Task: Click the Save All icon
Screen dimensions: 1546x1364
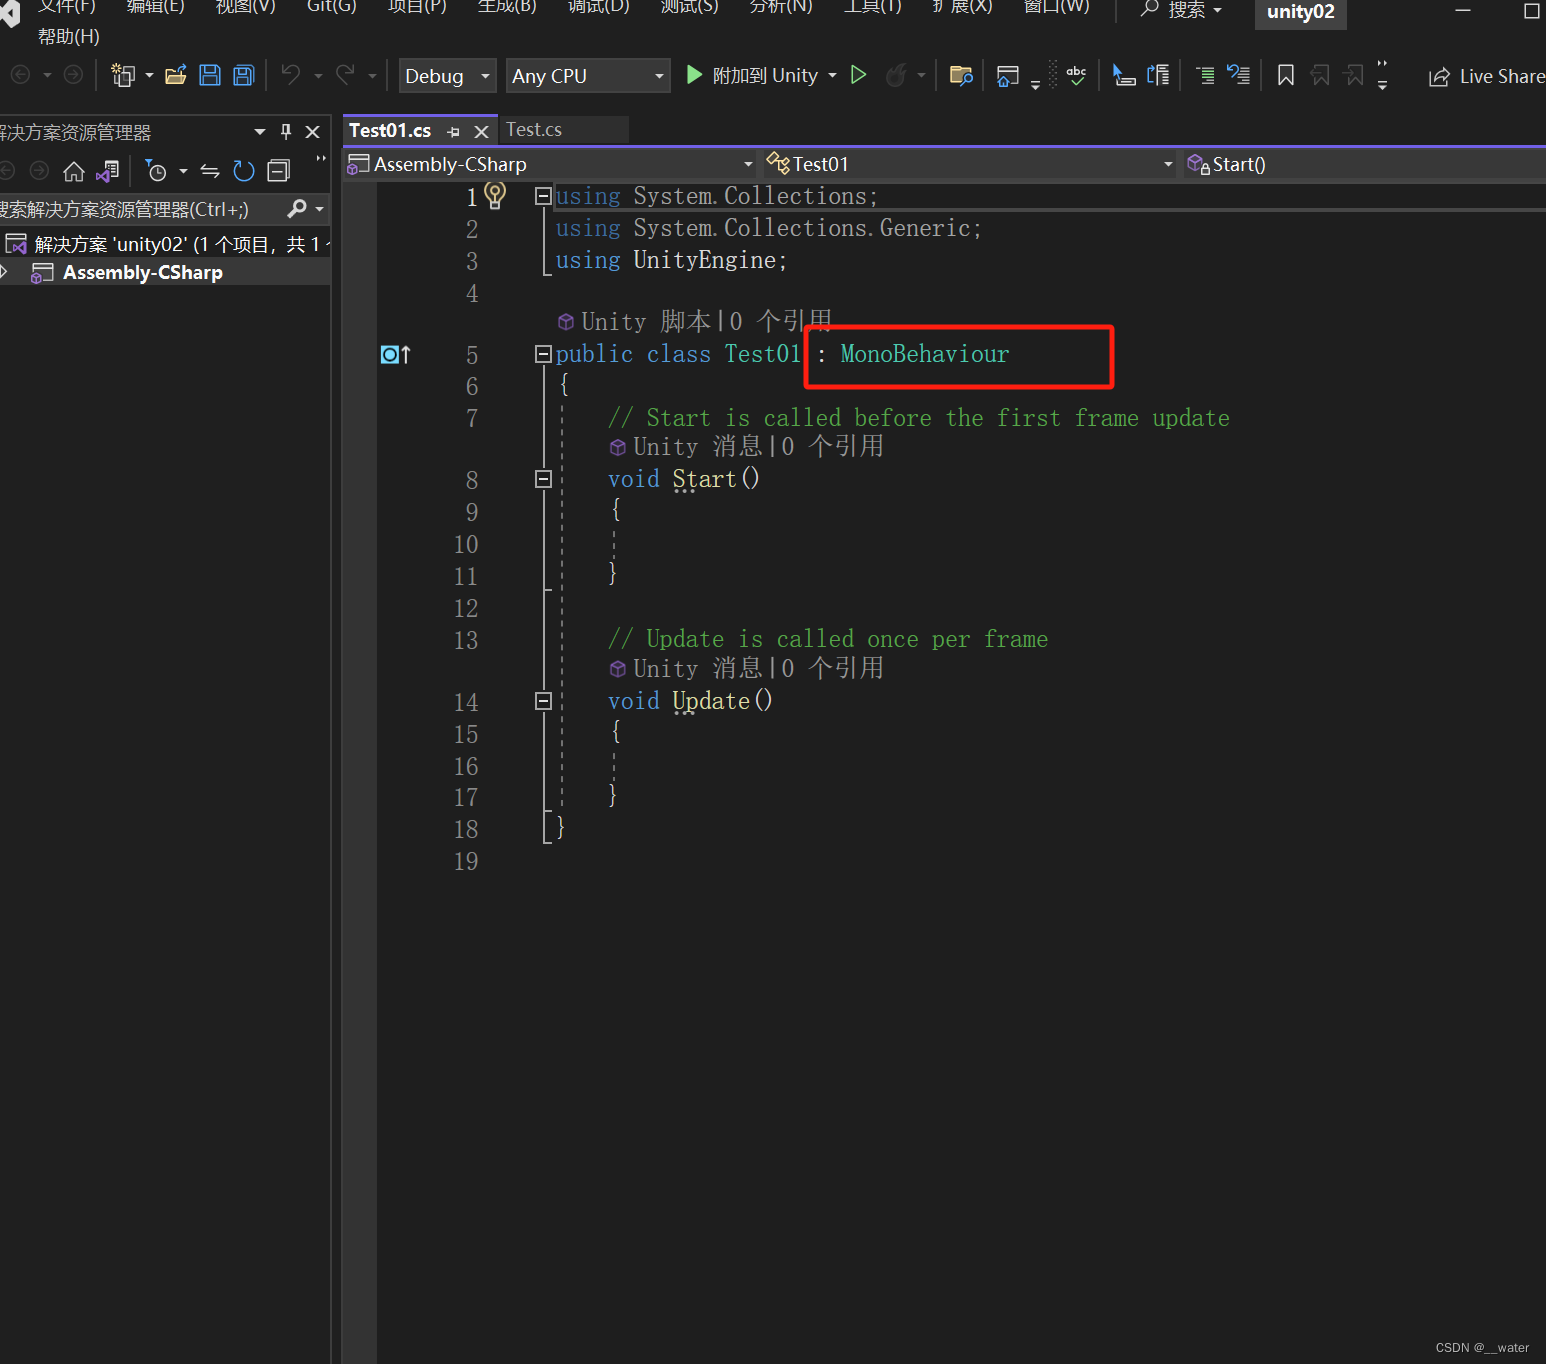Action: pyautogui.click(x=243, y=75)
